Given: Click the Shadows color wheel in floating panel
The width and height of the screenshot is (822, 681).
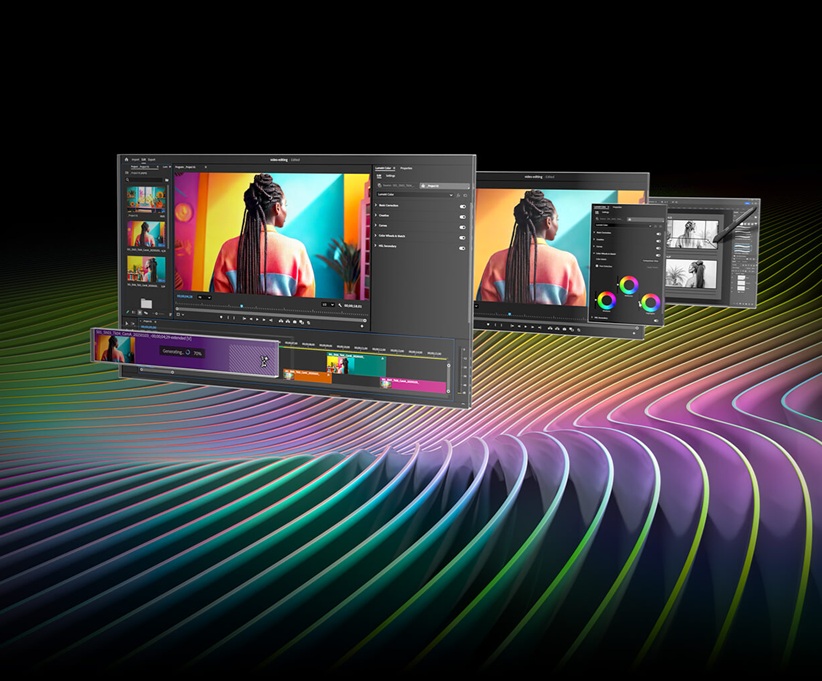Looking at the screenshot, I should (x=607, y=300).
